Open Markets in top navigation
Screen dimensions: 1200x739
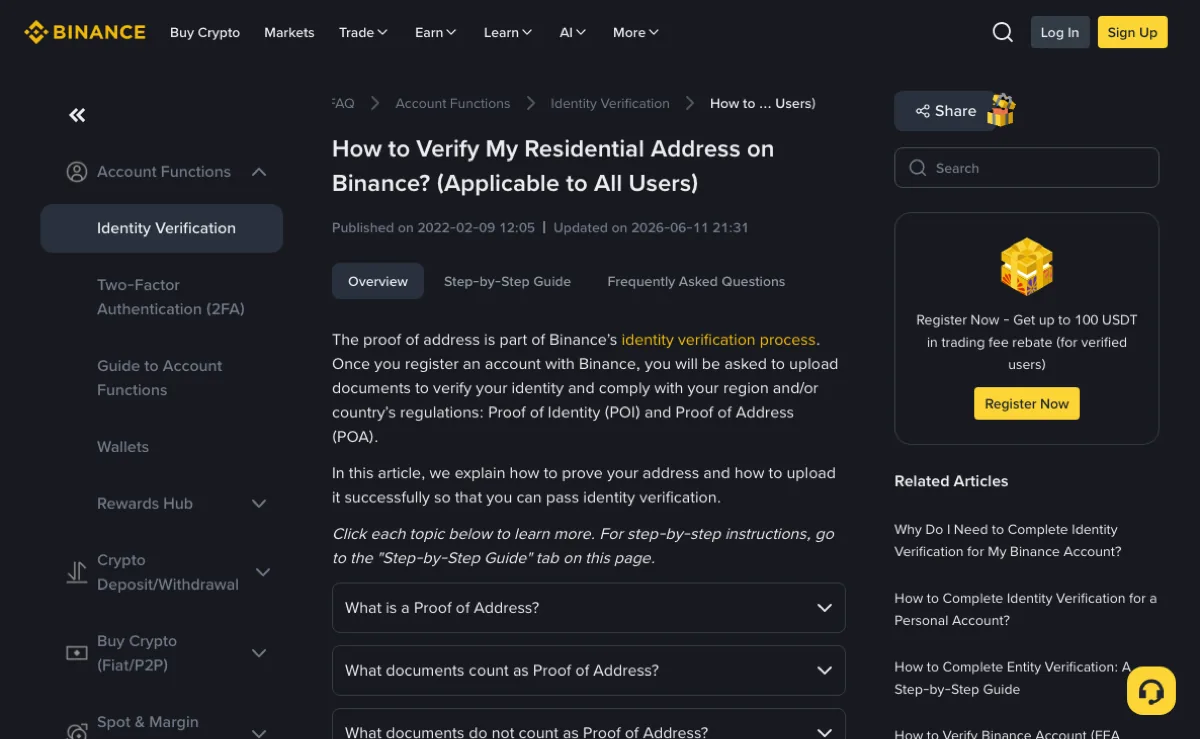289,32
